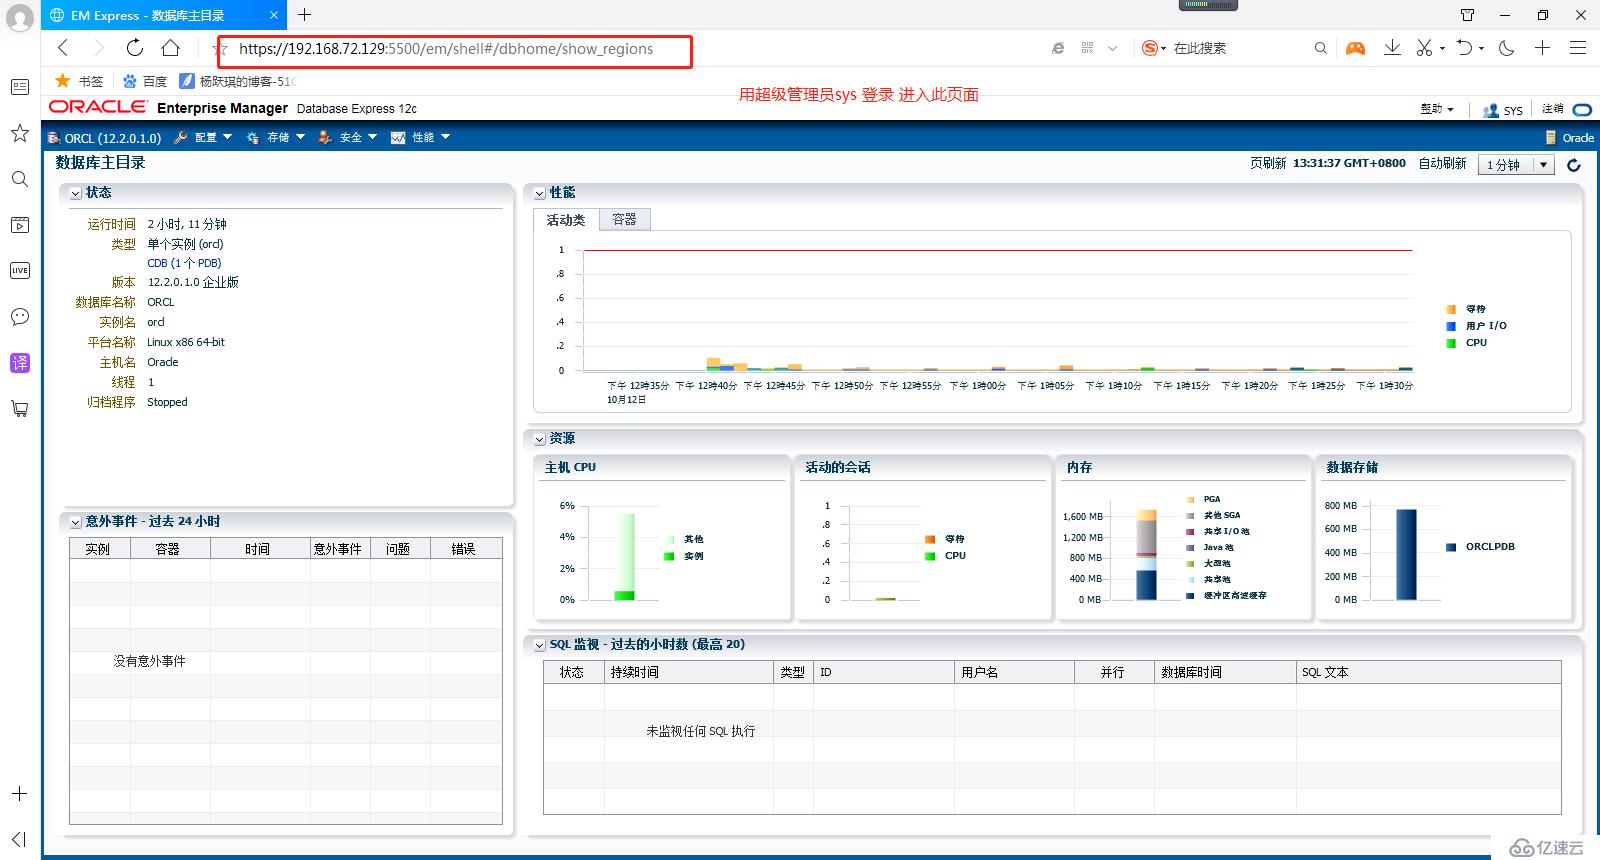The width and height of the screenshot is (1600, 860).
Task: Collapse the 状态 section
Action: [x=75, y=193]
